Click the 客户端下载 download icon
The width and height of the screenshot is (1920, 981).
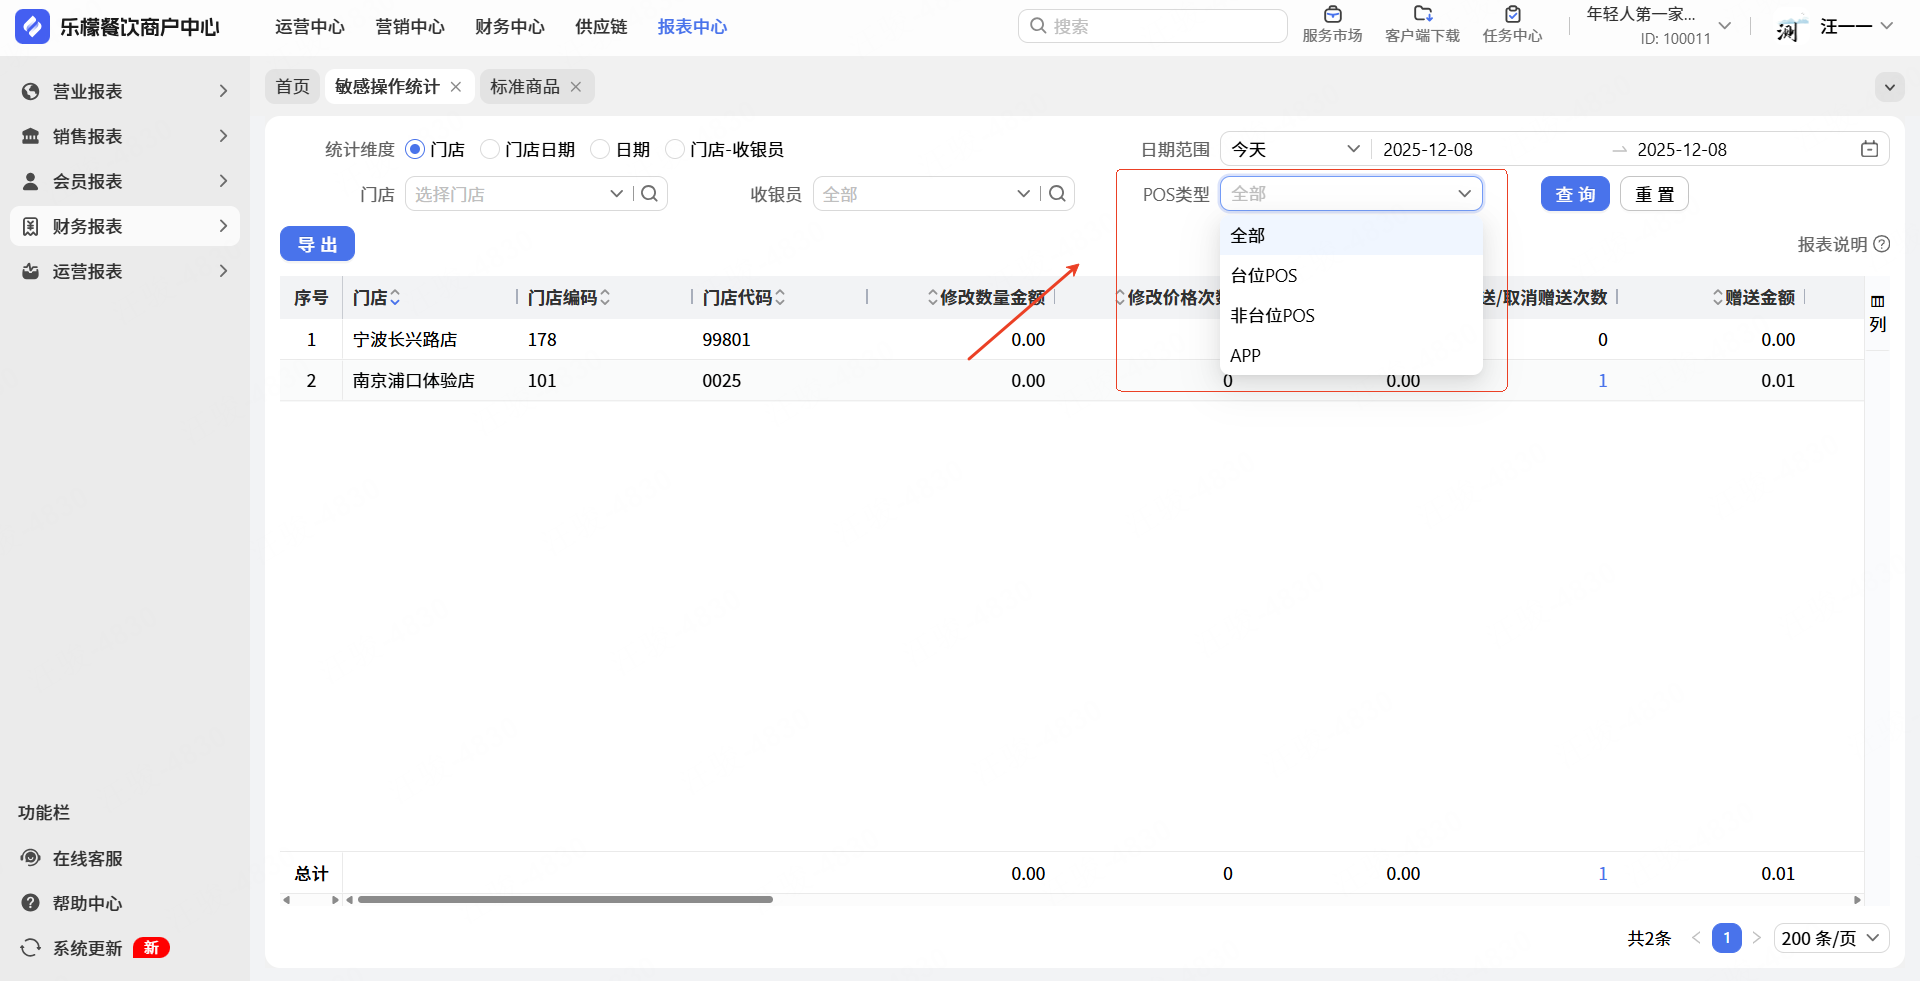1422,15
